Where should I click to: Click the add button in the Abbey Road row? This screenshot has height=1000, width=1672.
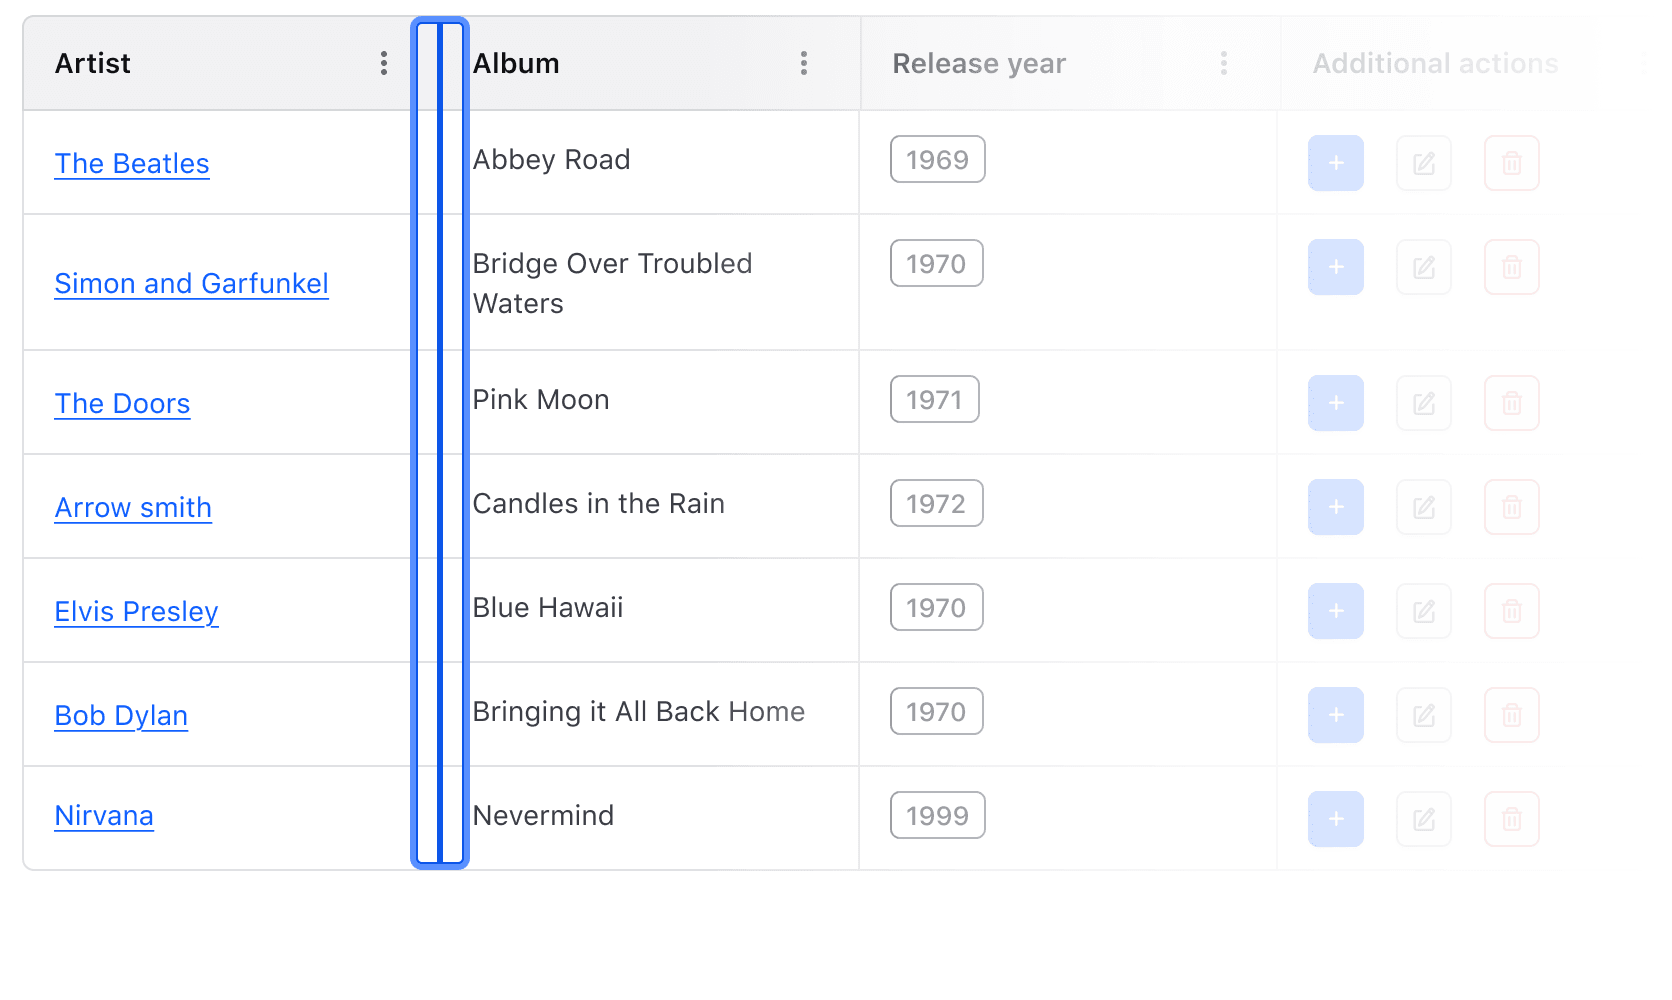1335,163
